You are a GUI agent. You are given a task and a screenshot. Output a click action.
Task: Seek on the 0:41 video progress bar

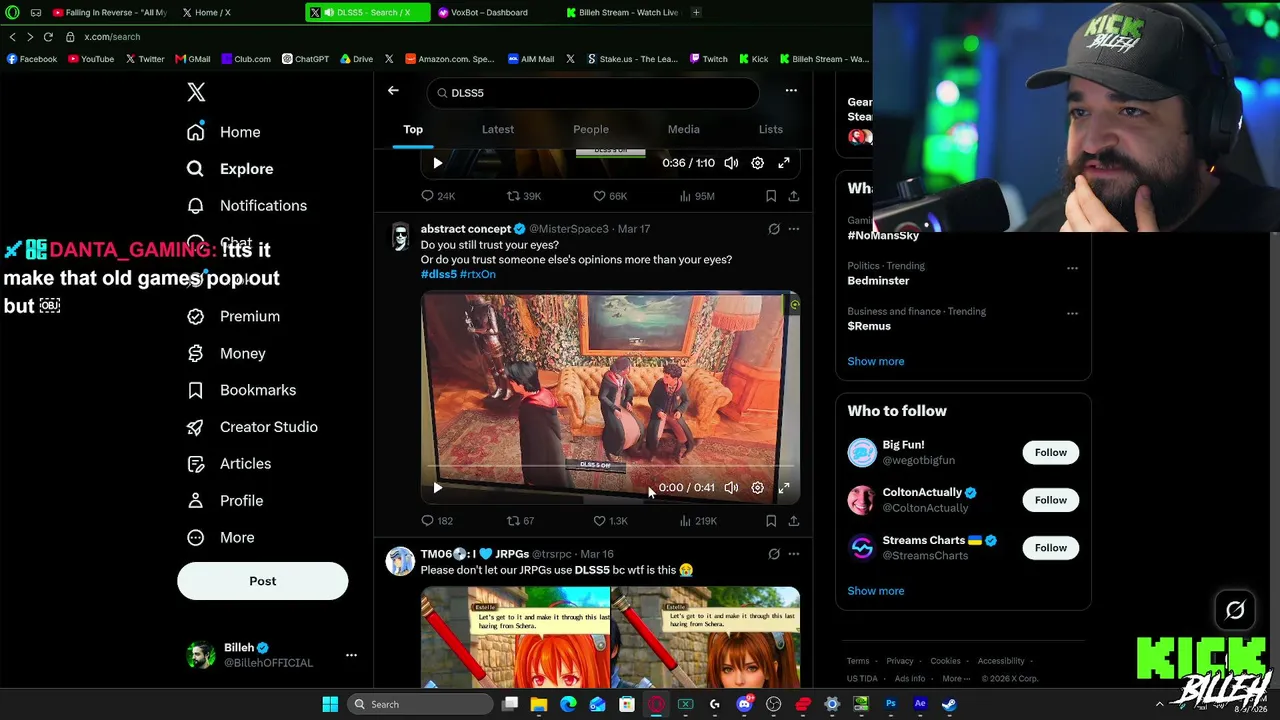(x=610, y=467)
